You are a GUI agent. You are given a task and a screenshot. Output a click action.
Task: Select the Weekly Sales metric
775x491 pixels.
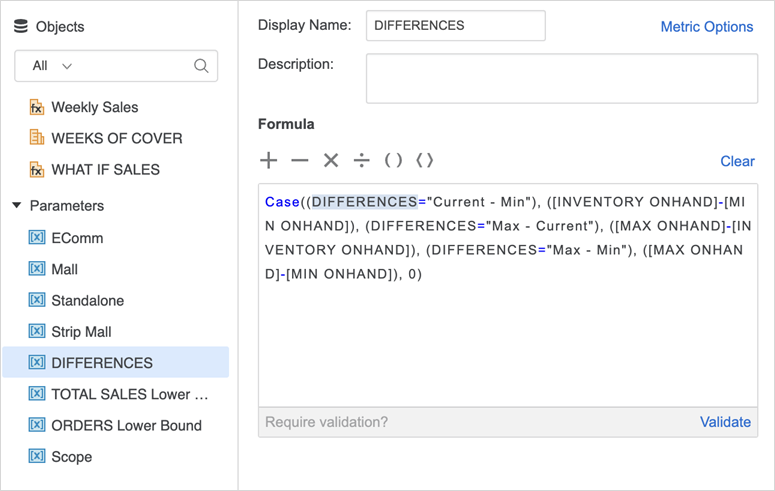94,107
